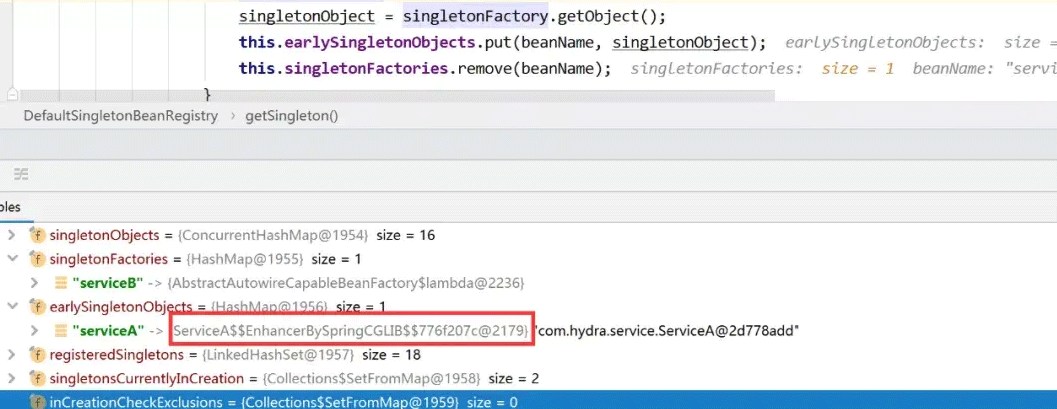Screen dimensions: 1057x409
Task: Switch to the Variables tab
Action: tap(10, 207)
